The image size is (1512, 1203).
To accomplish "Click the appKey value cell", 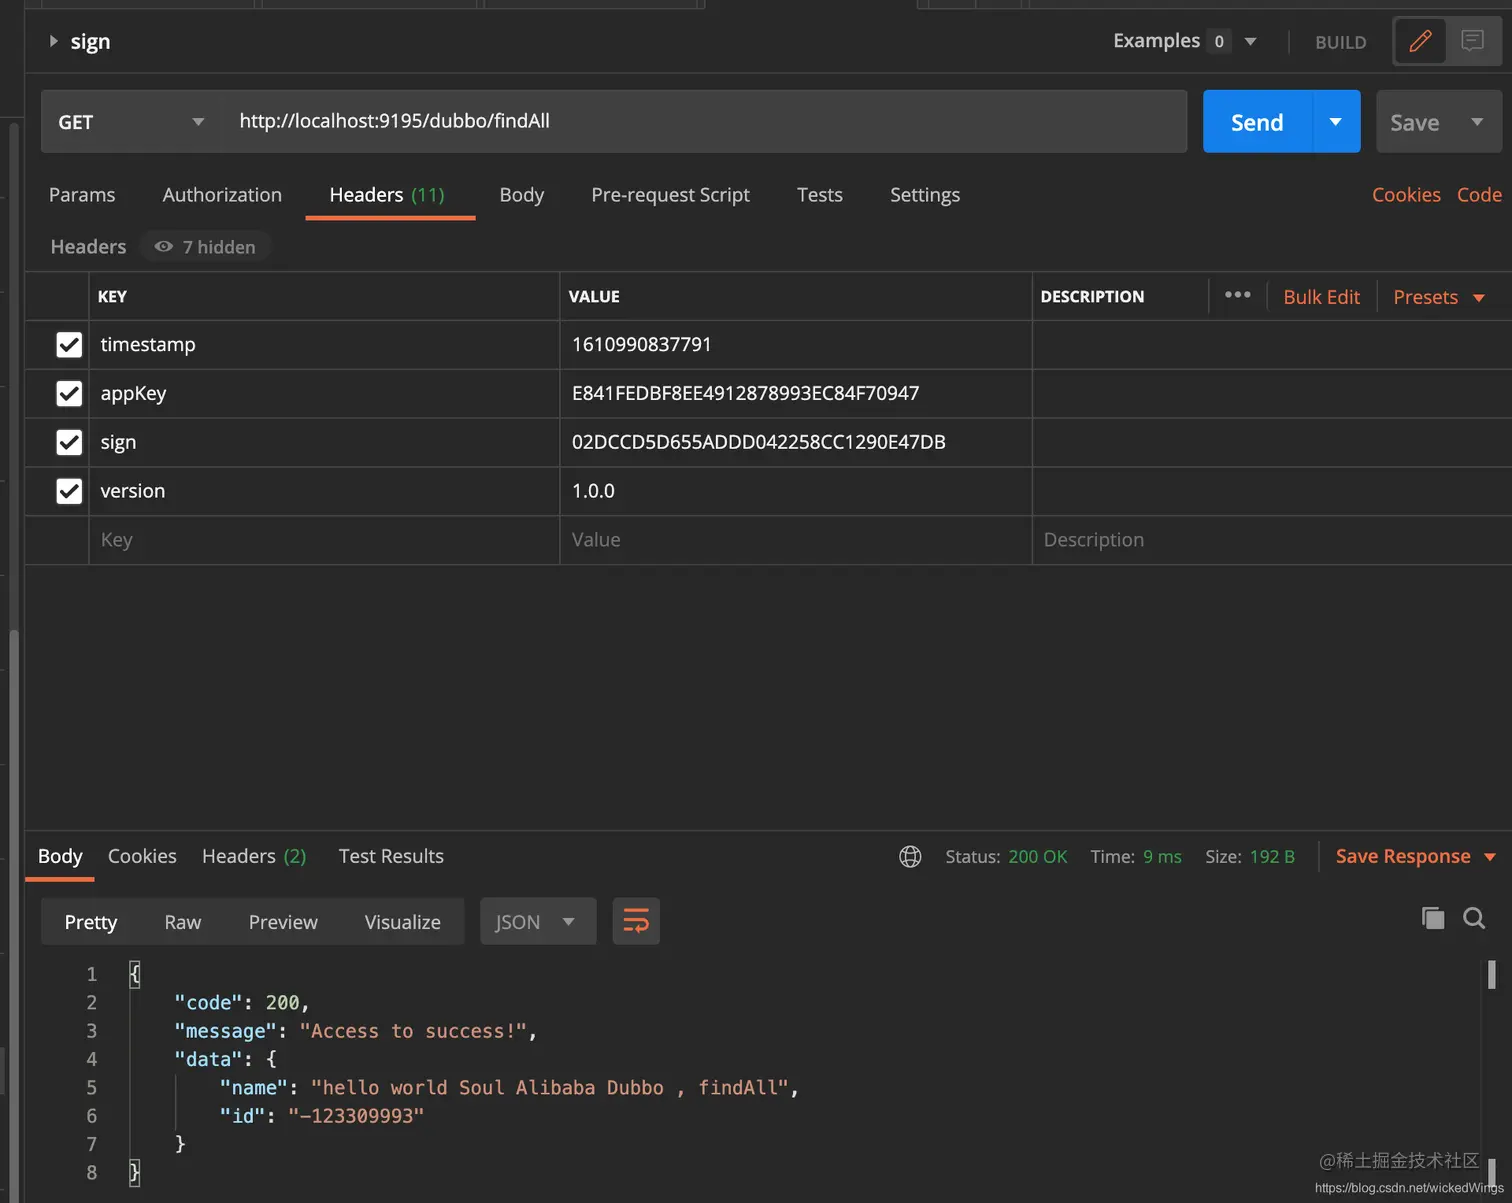I will pos(796,394).
